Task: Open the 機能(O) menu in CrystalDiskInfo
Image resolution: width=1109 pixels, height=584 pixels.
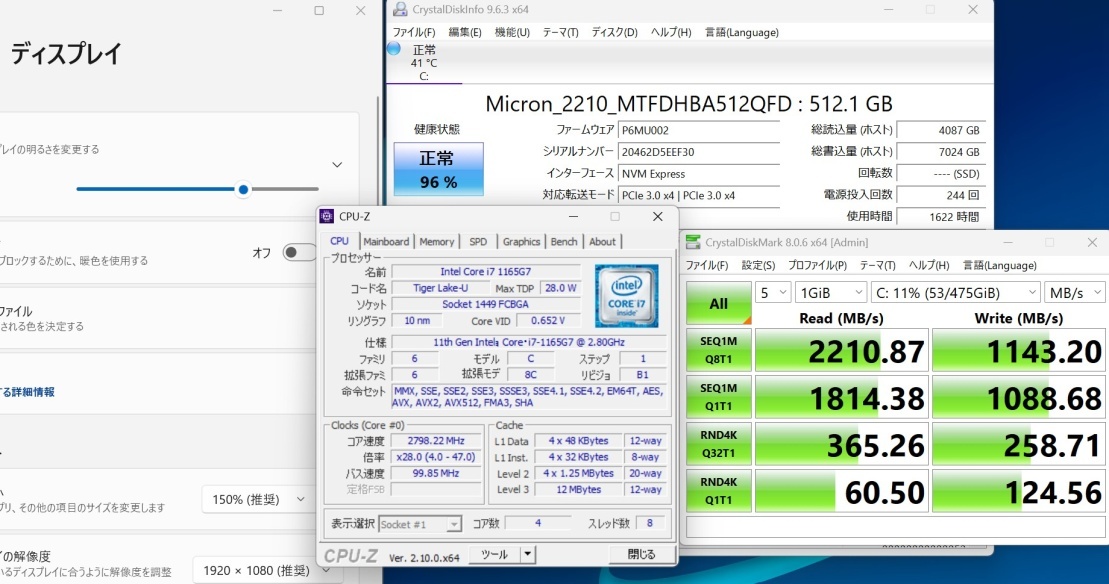Action: tap(512, 32)
